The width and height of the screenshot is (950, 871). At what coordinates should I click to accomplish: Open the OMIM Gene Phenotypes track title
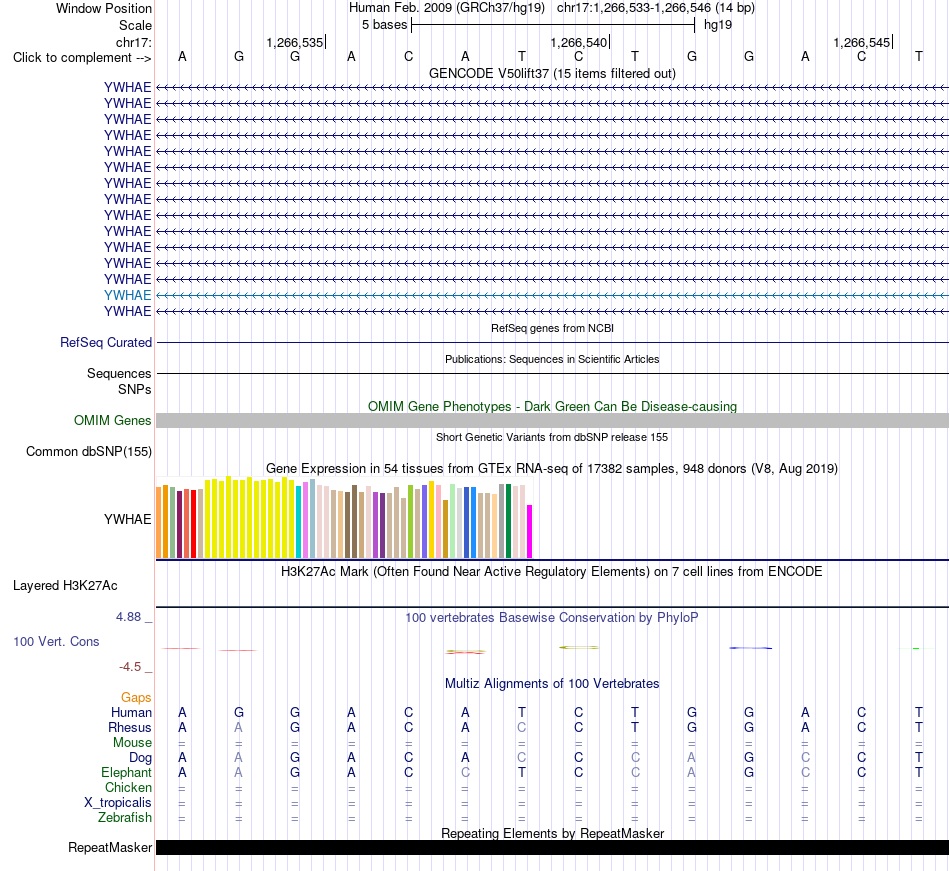pyautogui.click(x=552, y=406)
